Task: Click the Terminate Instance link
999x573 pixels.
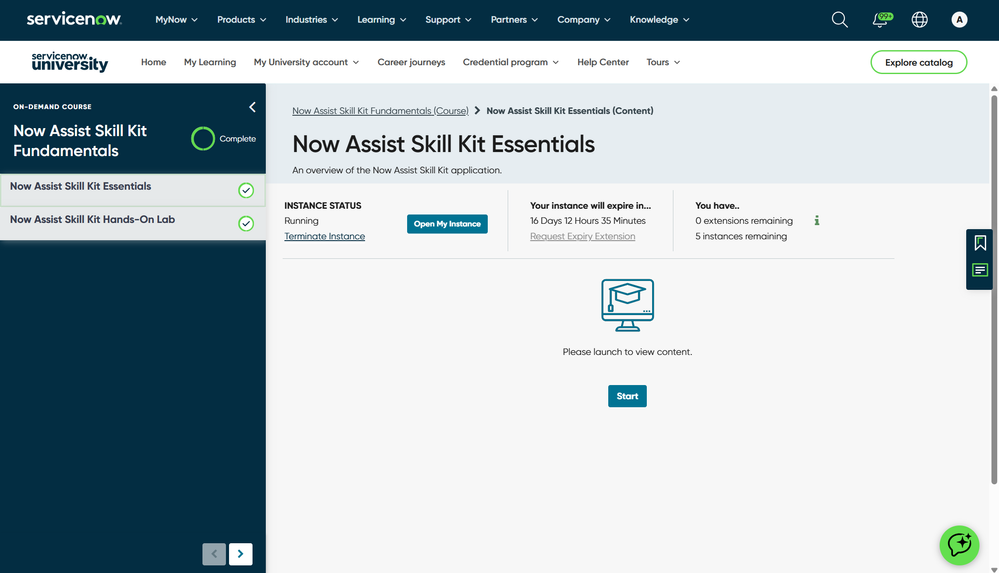Action: (x=324, y=236)
